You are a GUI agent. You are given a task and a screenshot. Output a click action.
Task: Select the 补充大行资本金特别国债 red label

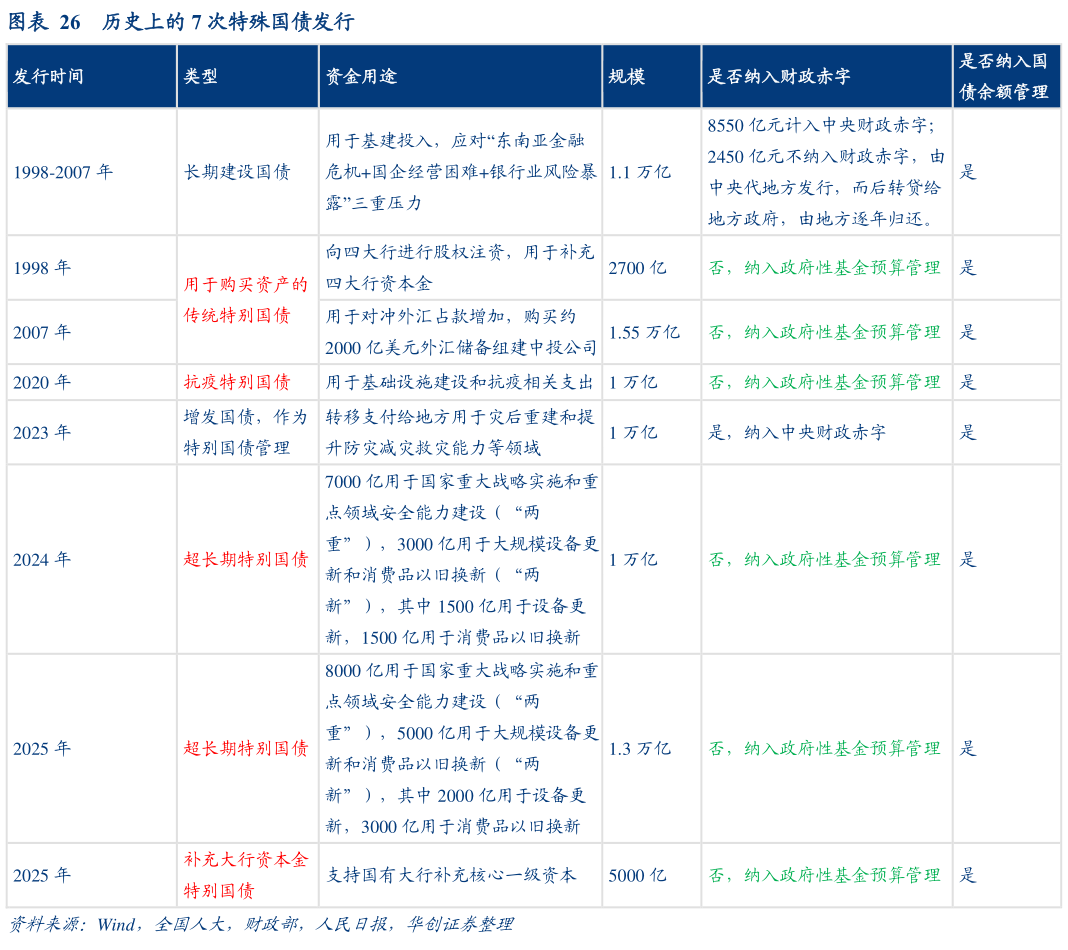(x=245, y=874)
